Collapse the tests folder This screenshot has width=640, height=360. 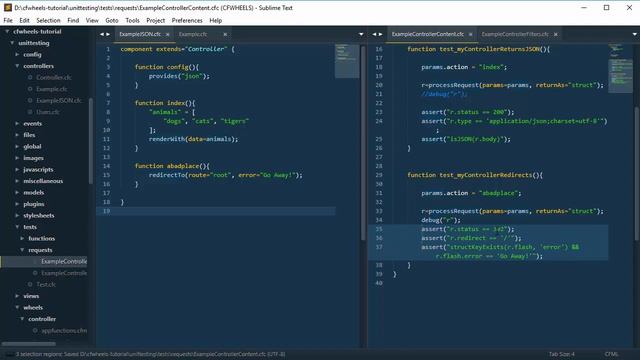click(17, 227)
